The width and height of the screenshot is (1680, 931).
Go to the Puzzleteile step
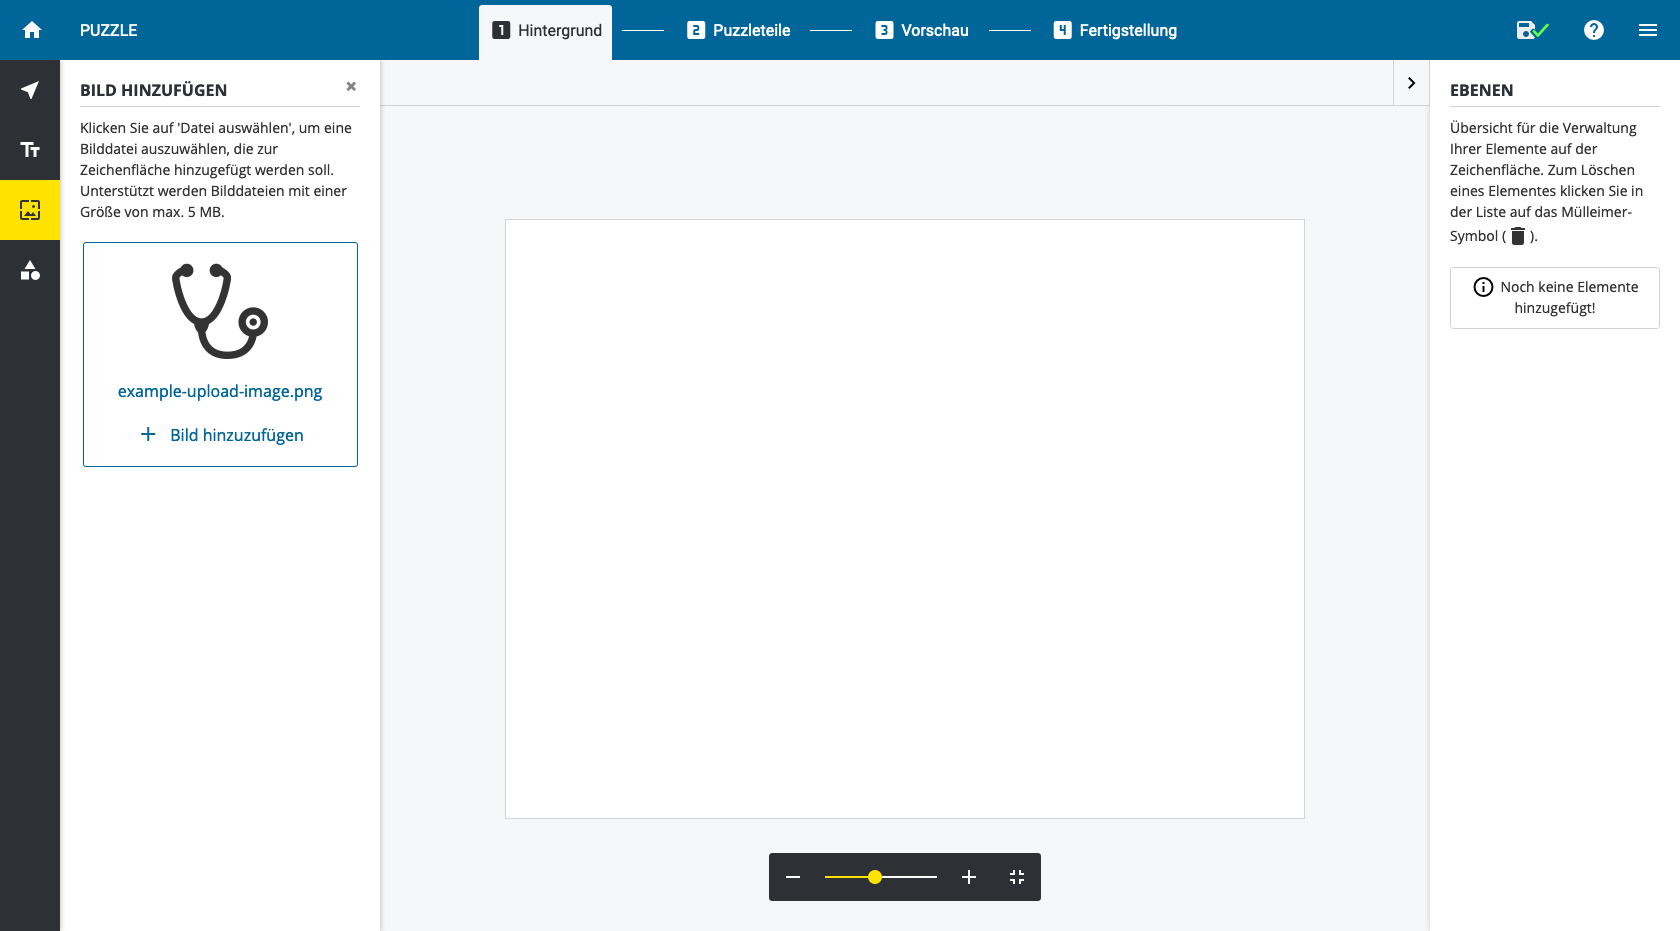click(739, 31)
